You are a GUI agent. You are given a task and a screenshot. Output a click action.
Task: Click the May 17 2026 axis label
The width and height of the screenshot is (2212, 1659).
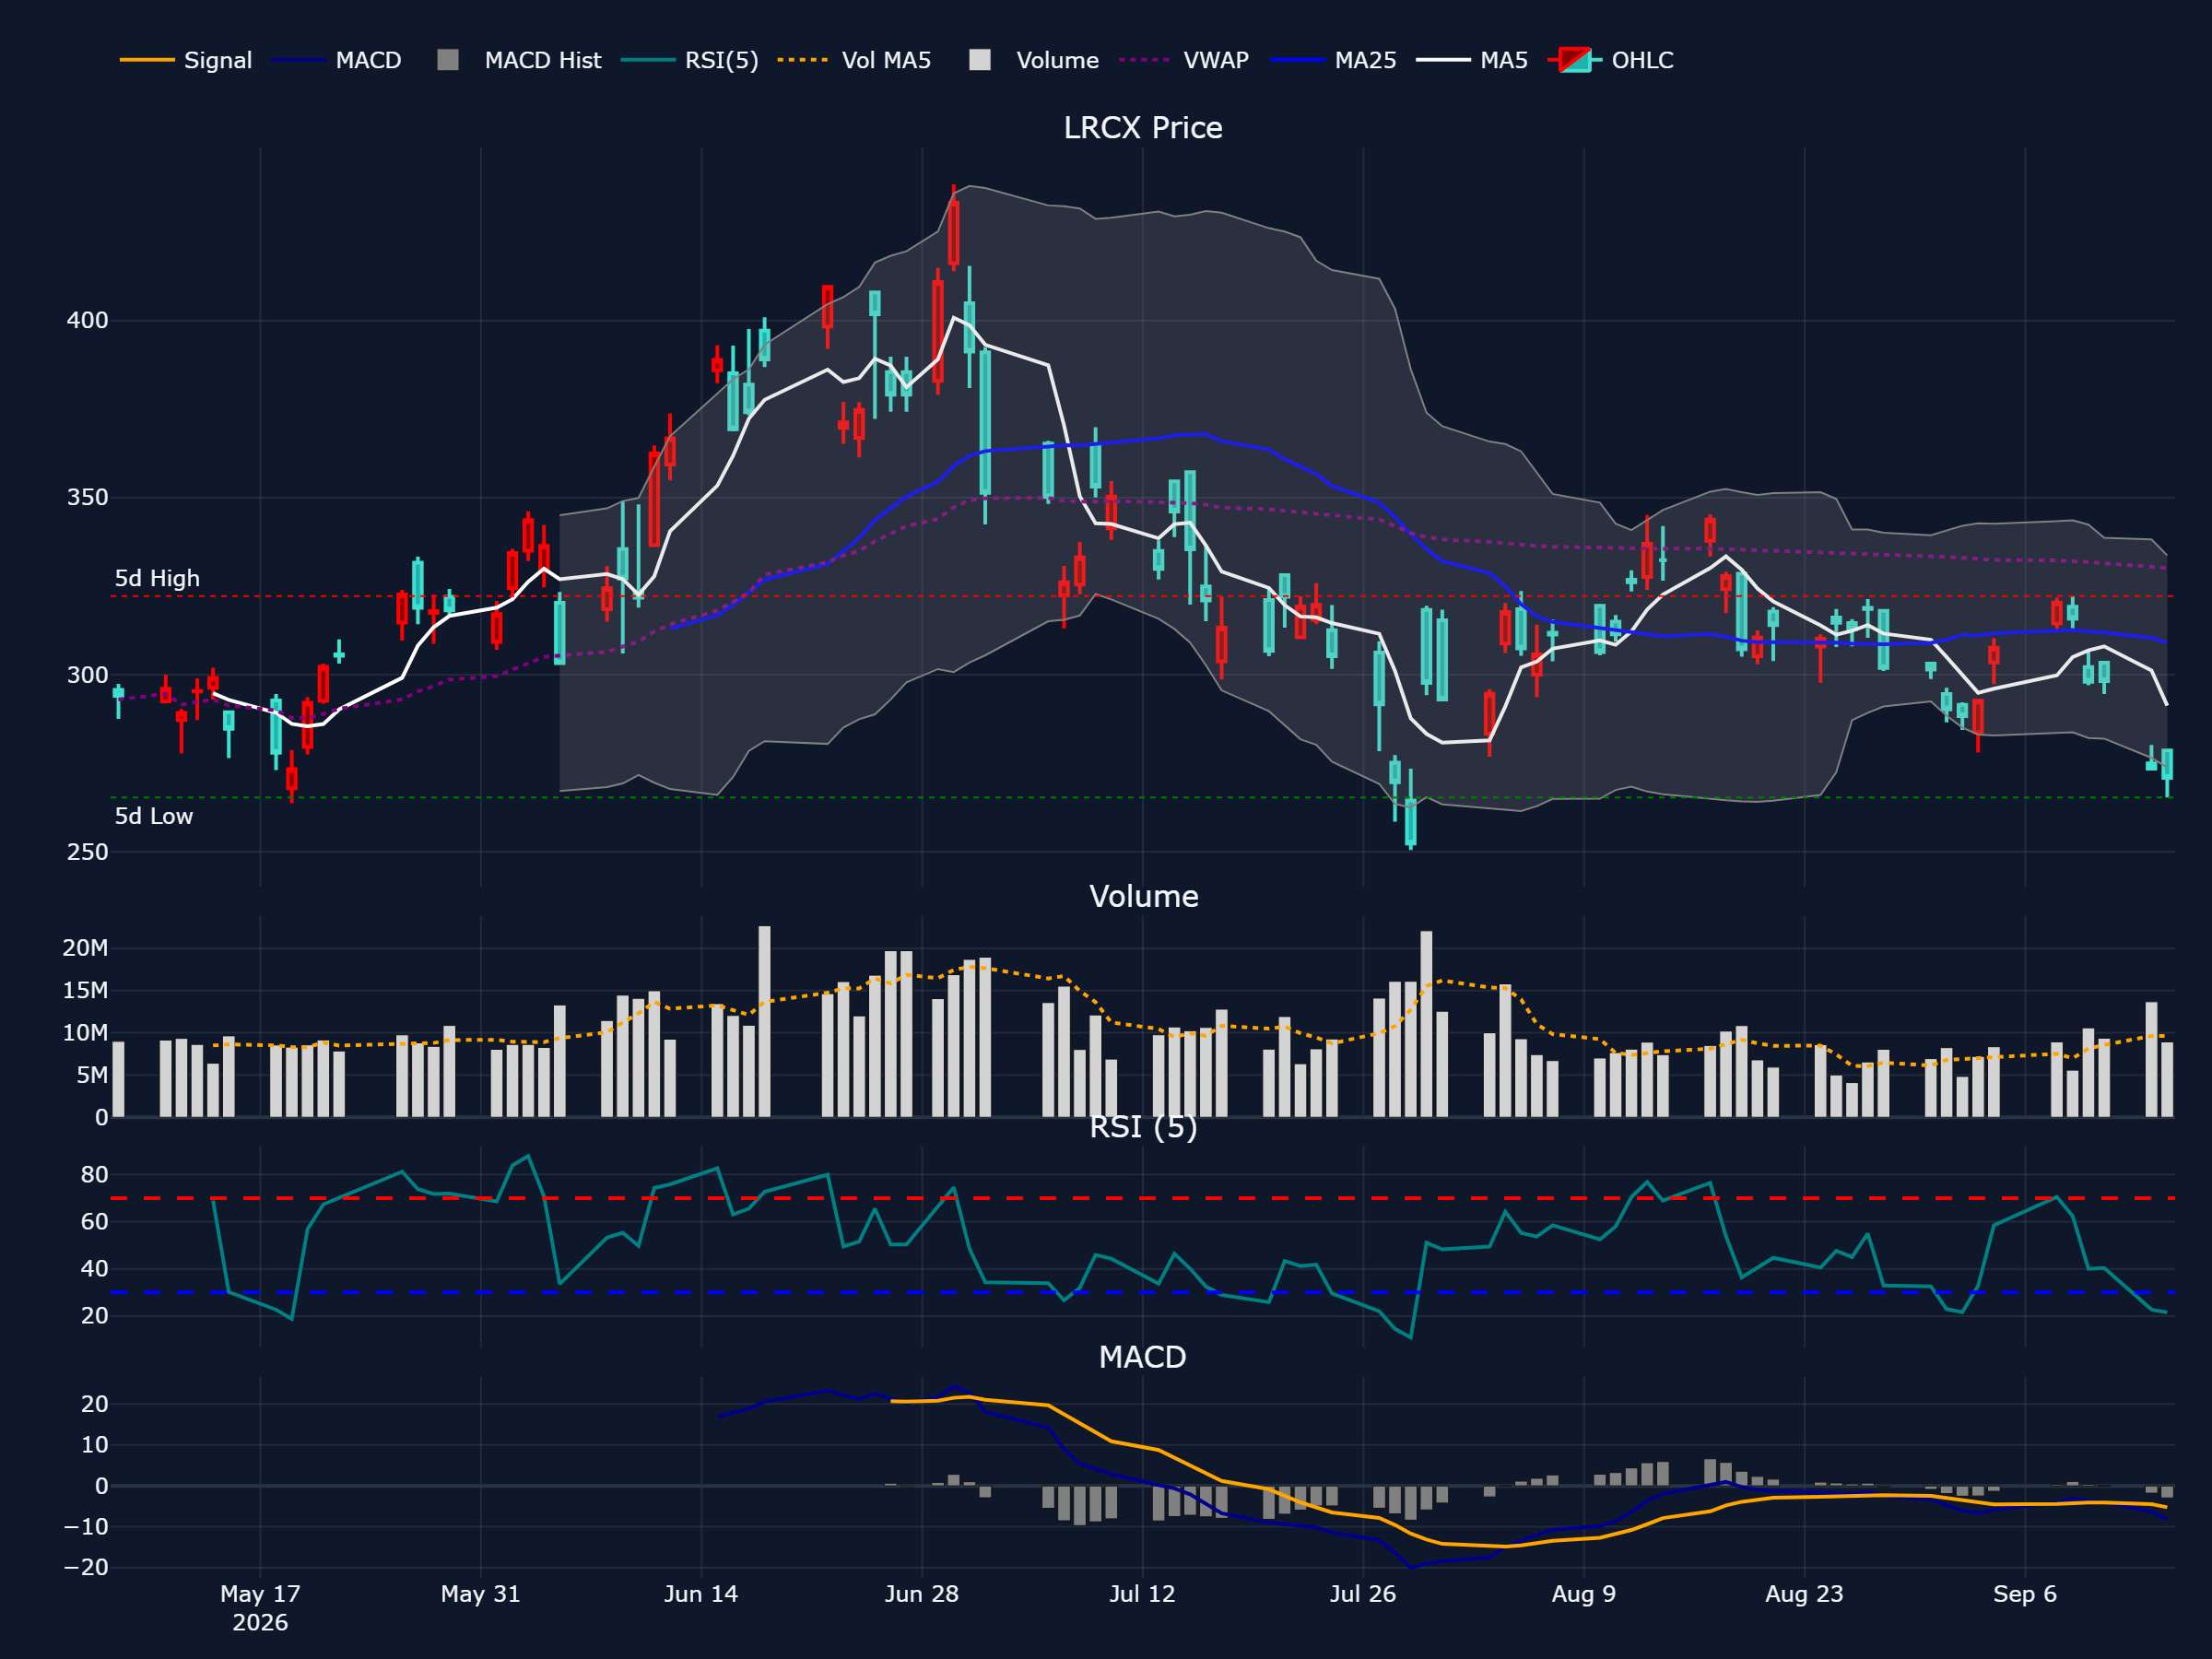260,1608
